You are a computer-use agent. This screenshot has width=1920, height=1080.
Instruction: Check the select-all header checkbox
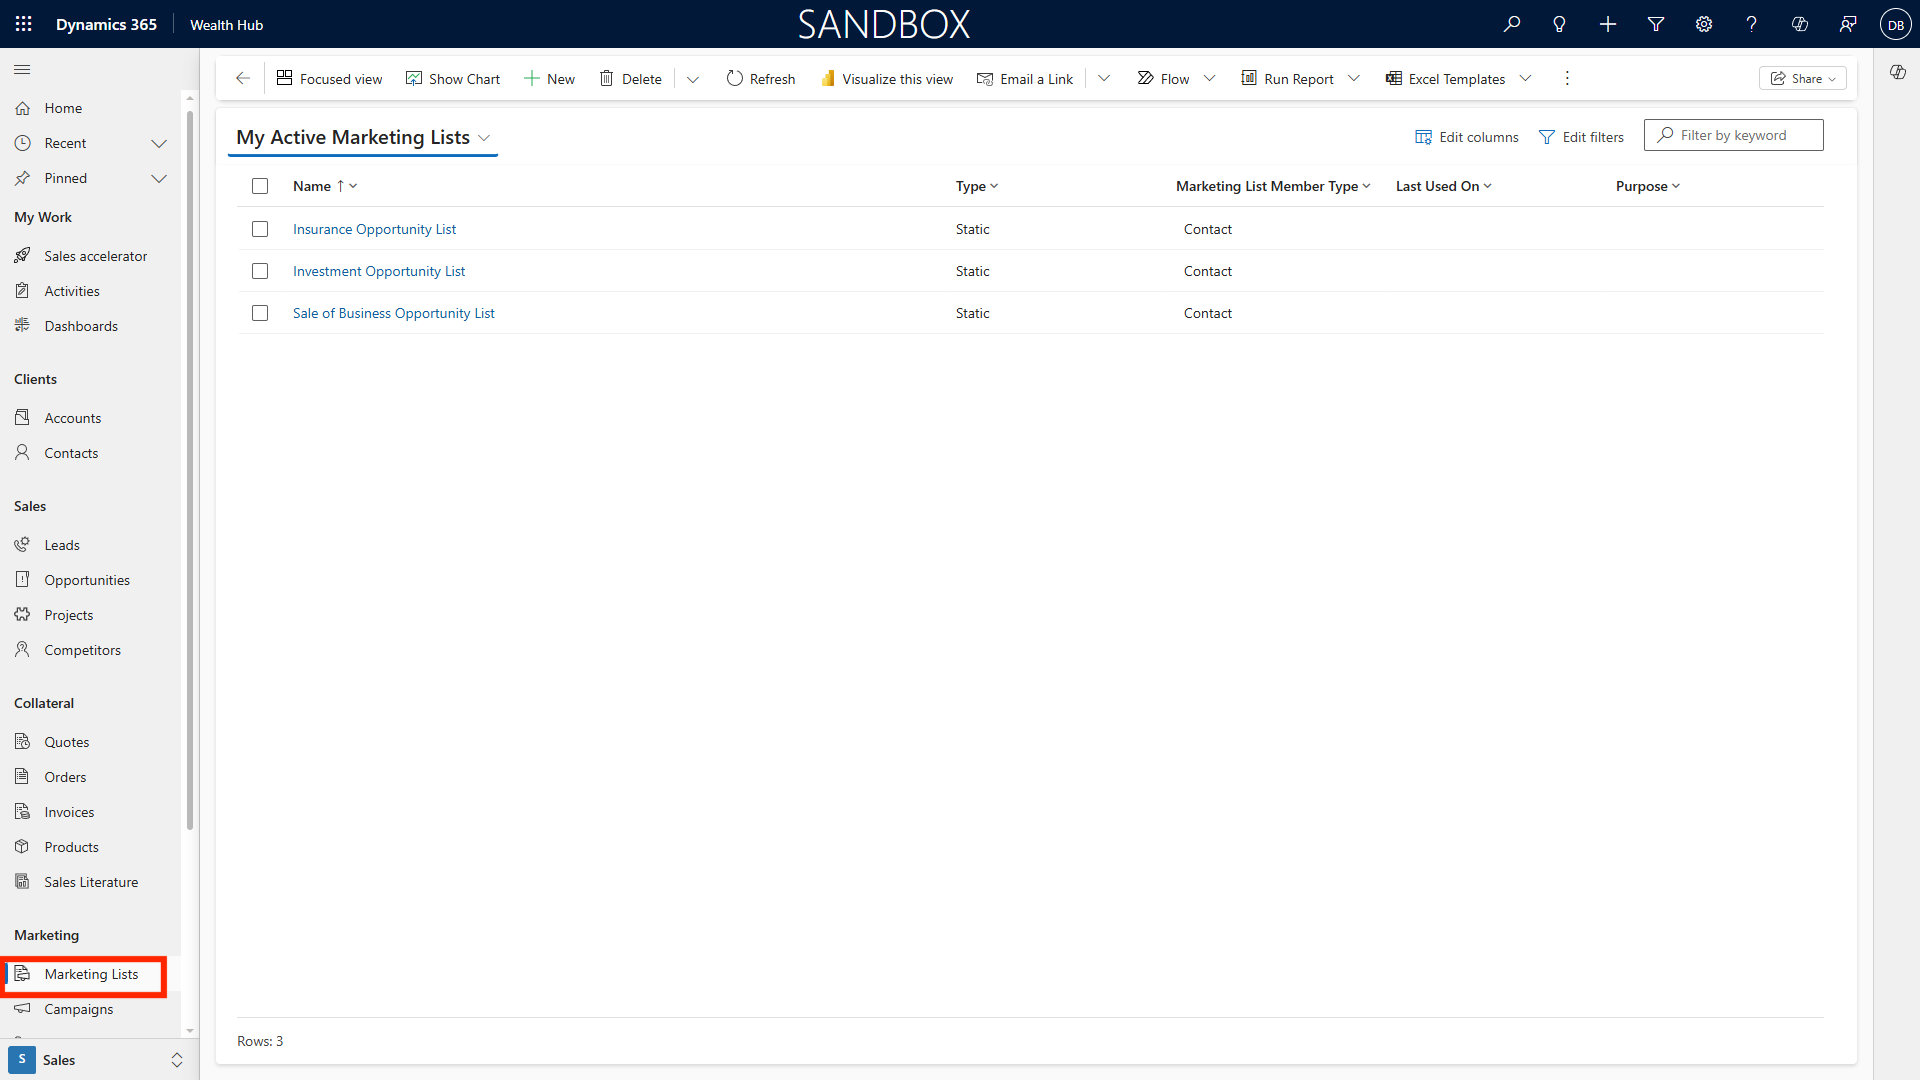(x=260, y=186)
